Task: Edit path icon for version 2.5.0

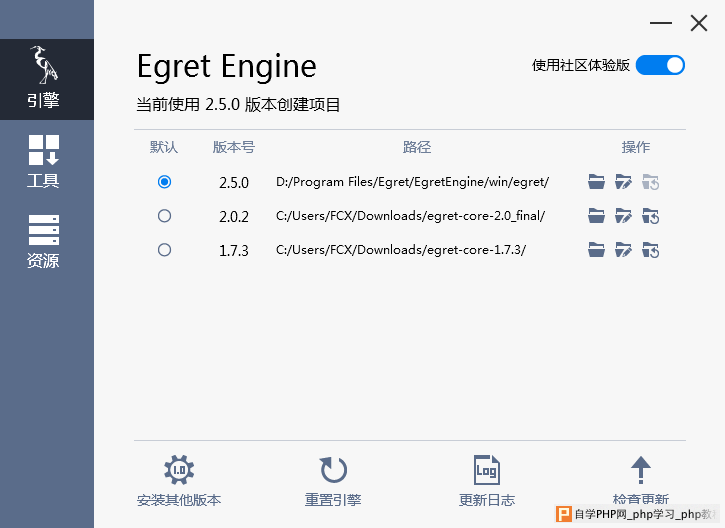Action: pyautogui.click(x=623, y=182)
